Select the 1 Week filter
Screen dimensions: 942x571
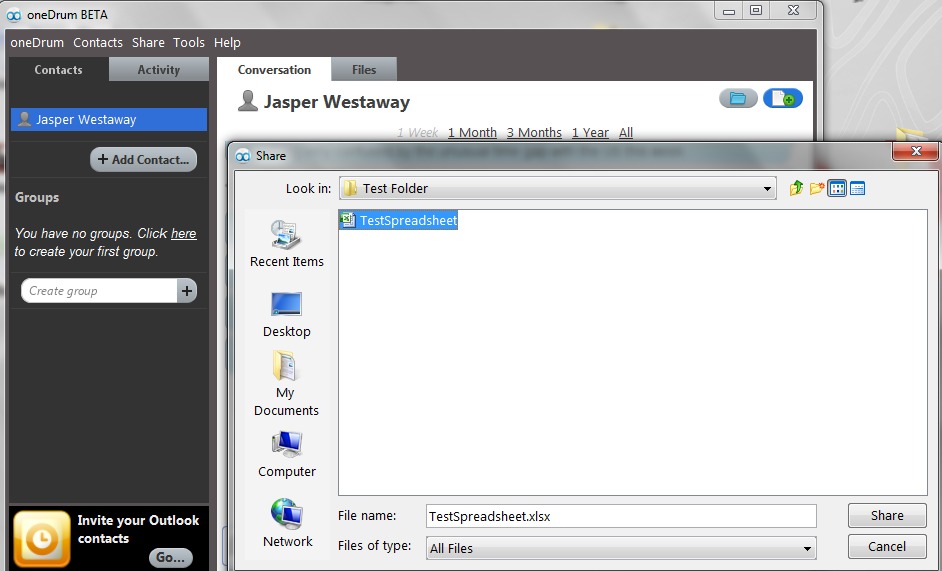pos(418,132)
